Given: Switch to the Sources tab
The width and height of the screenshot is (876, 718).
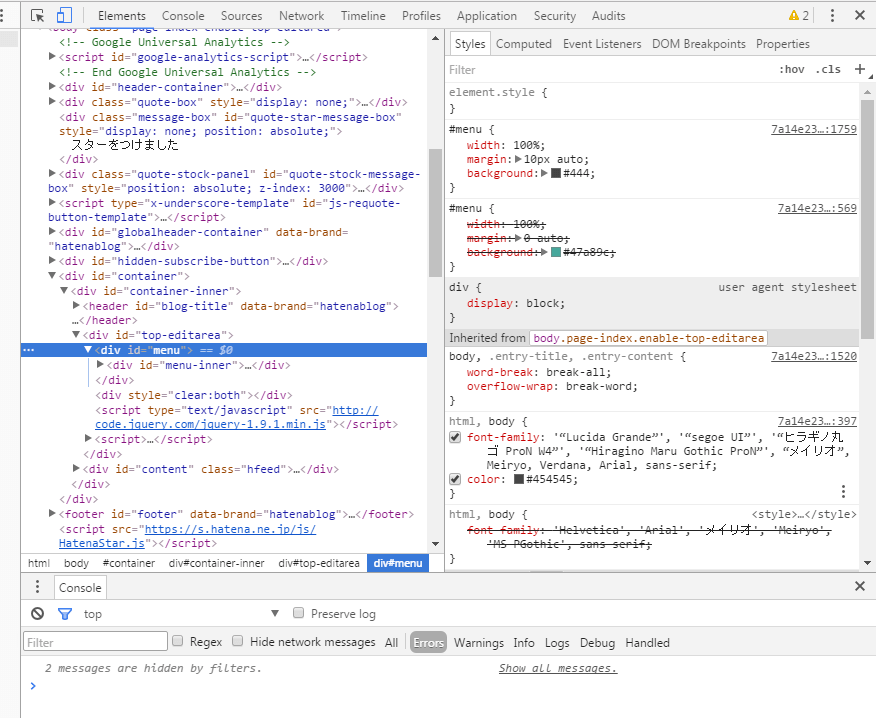Looking at the screenshot, I should point(241,16).
